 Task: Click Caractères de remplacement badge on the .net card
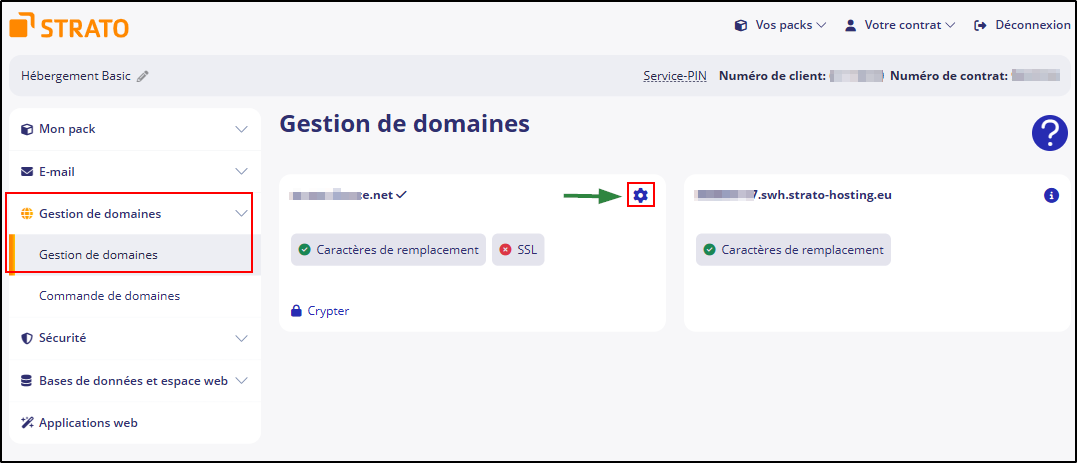point(388,250)
